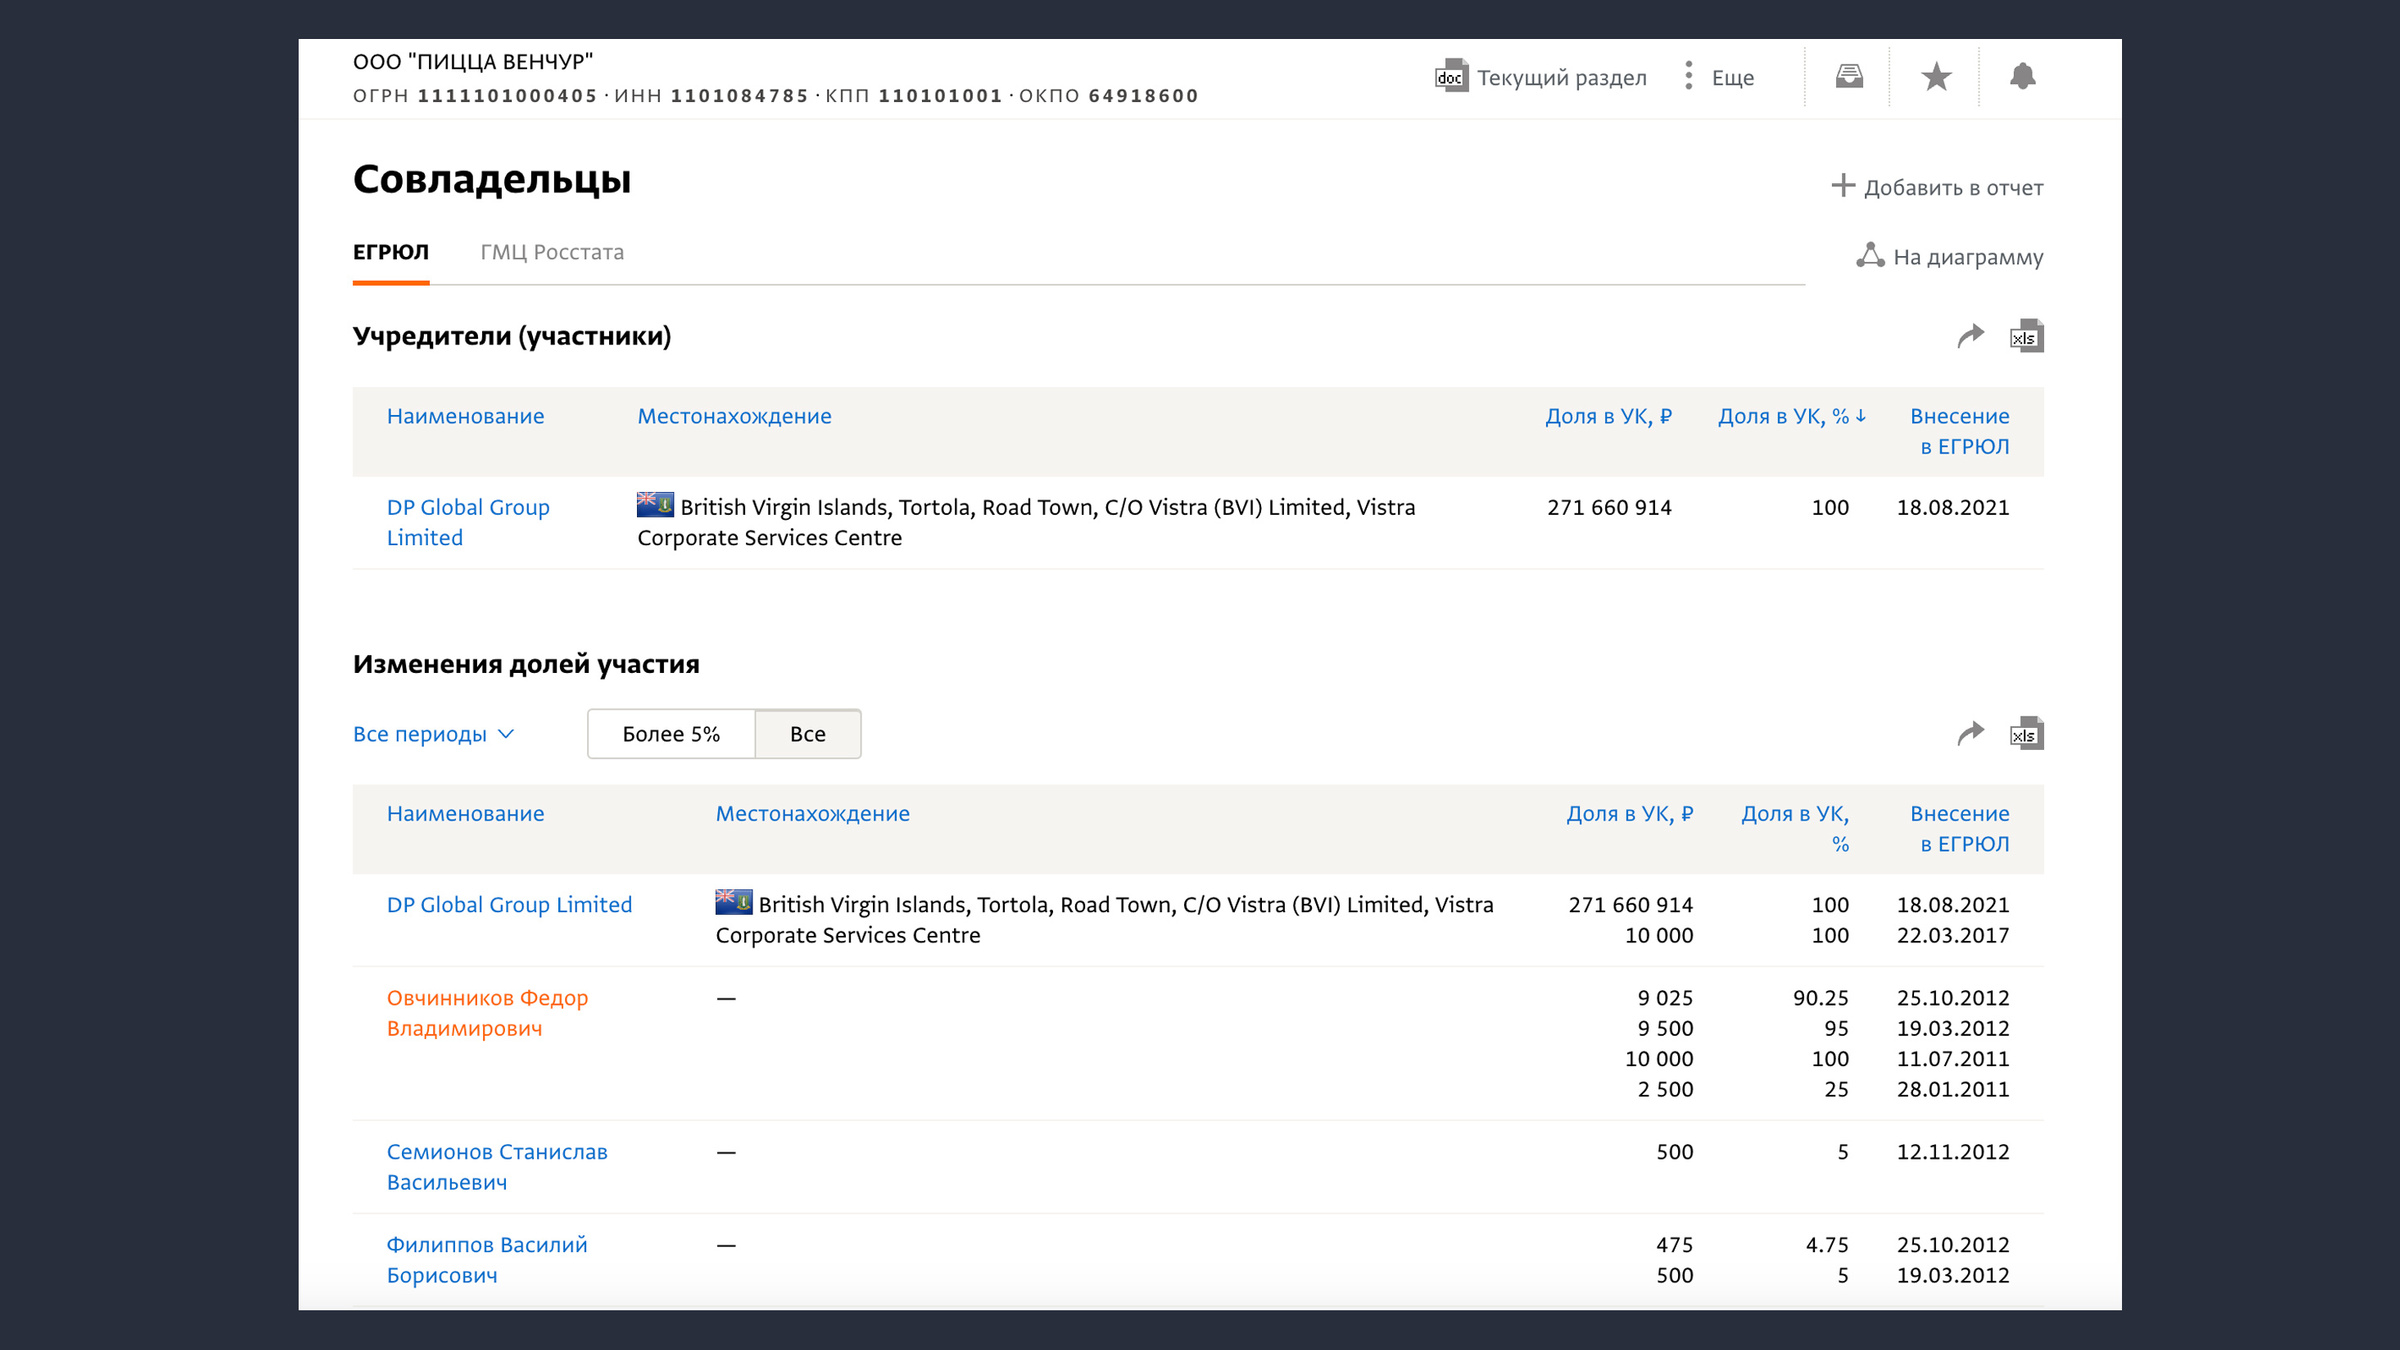The height and width of the screenshot is (1350, 2400).
Task: Sort share changes by Доля в УК, ₽ header
Action: 1630,813
